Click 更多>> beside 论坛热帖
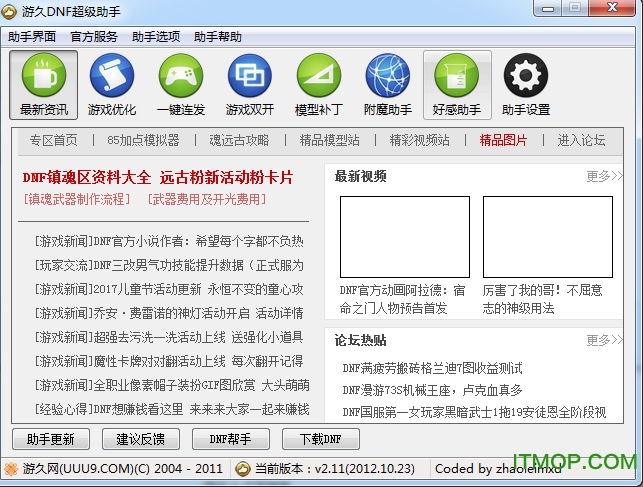 [604, 340]
